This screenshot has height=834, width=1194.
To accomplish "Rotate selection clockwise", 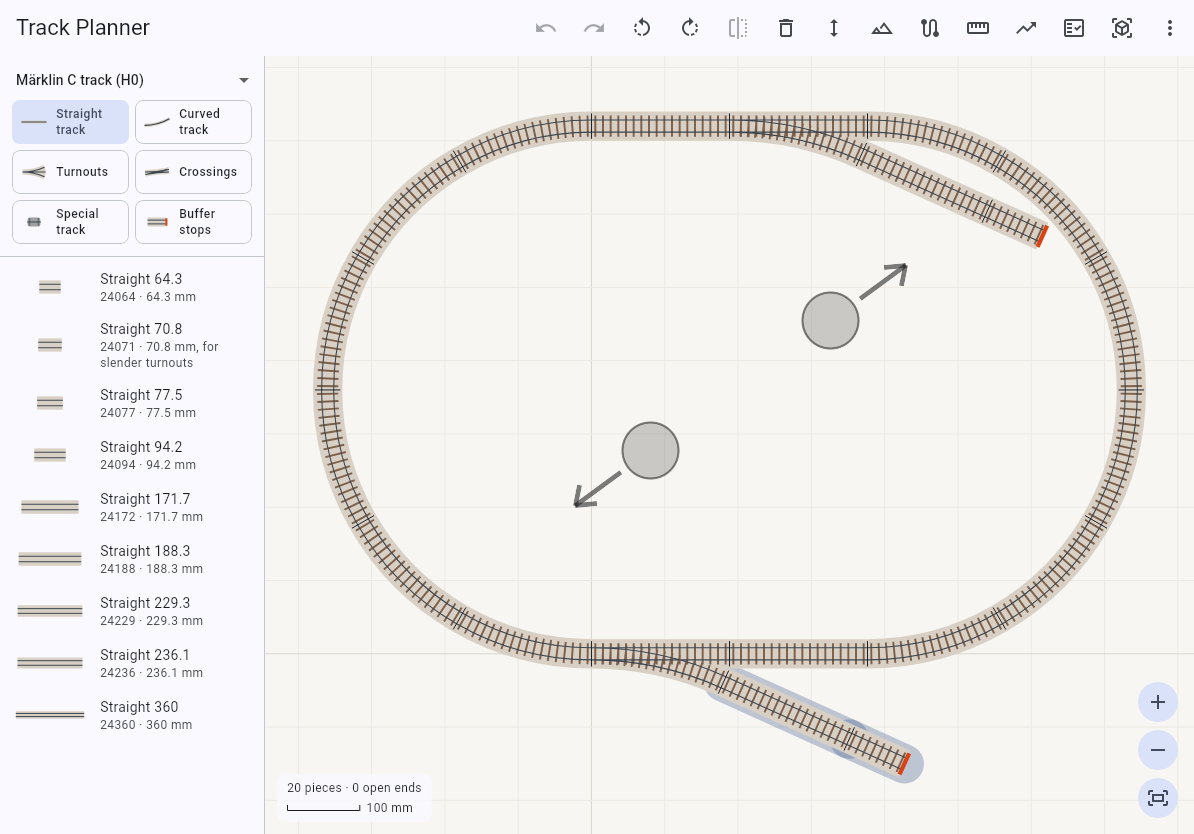I will [690, 28].
